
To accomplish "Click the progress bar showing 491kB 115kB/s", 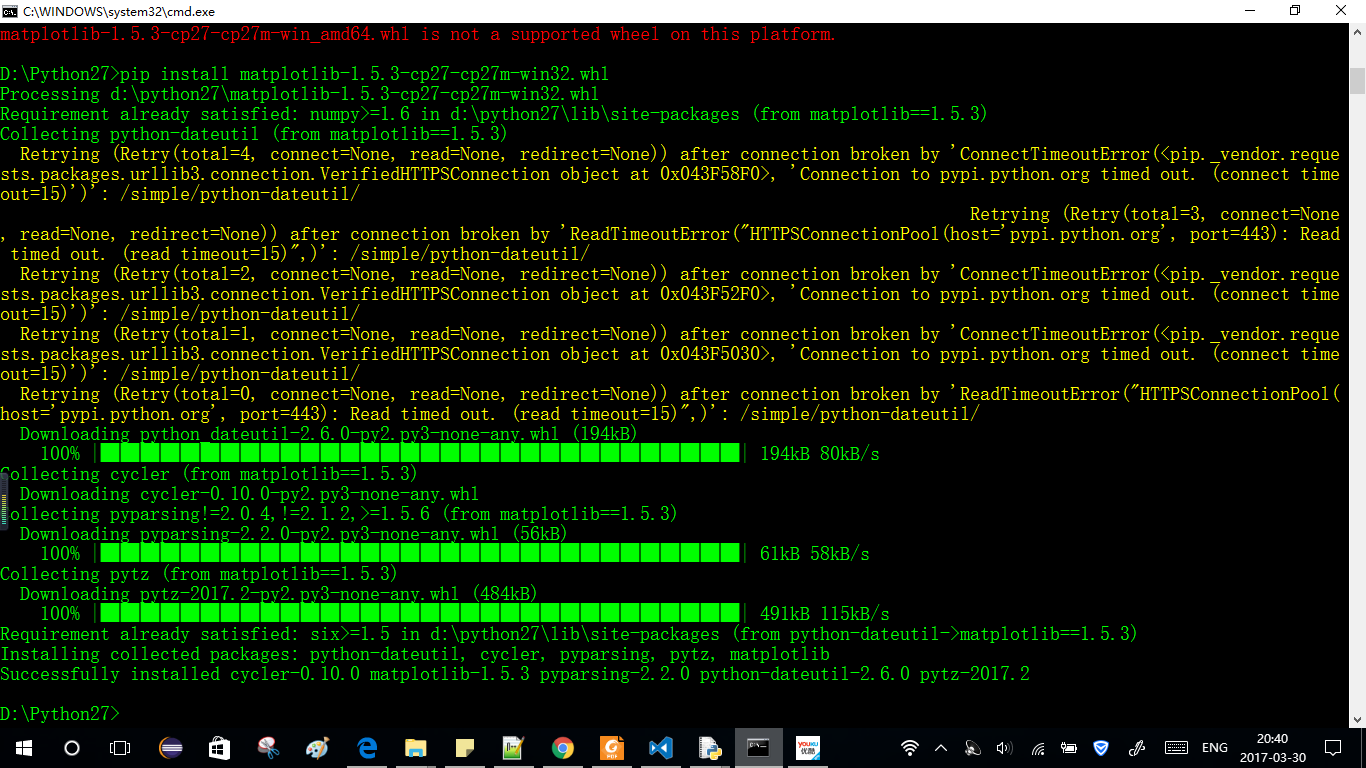I will pos(420,614).
